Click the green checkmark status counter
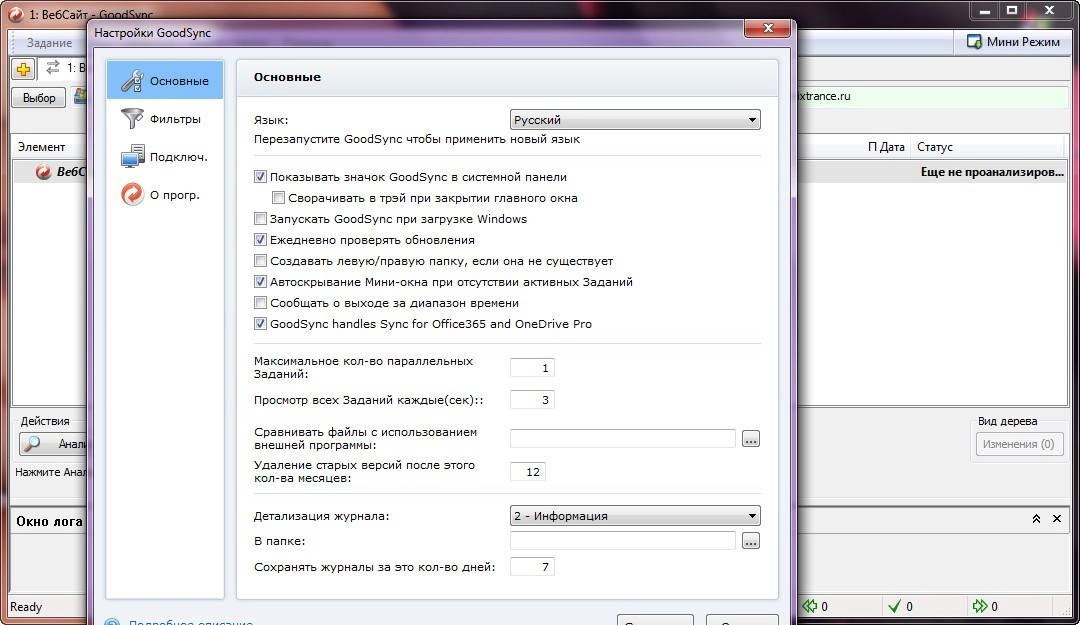The image size is (1080, 625). (x=901, y=606)
